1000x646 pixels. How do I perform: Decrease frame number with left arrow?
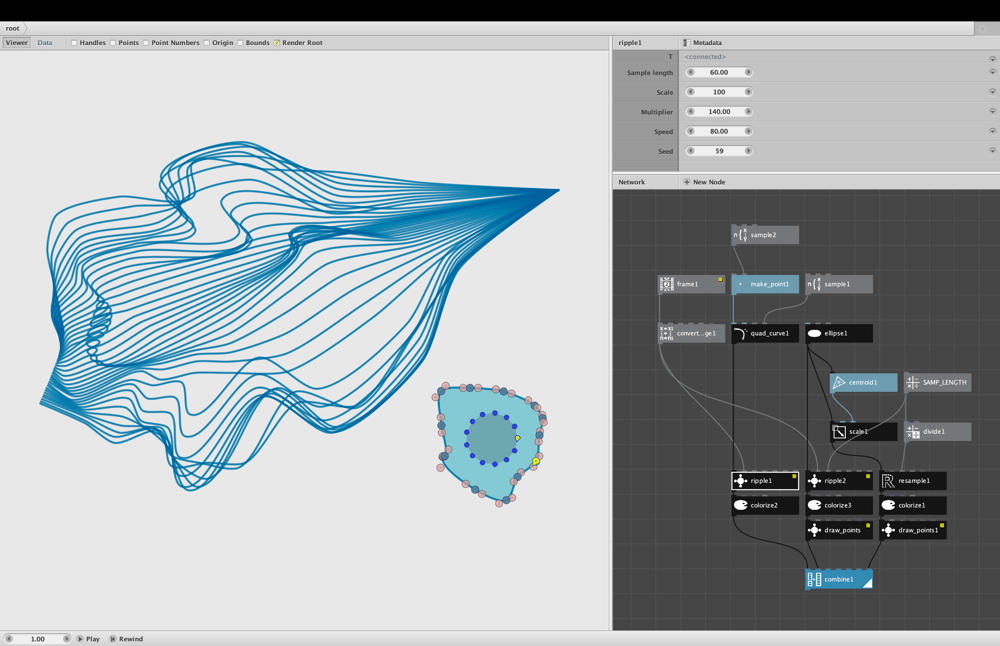click(8, 638)
